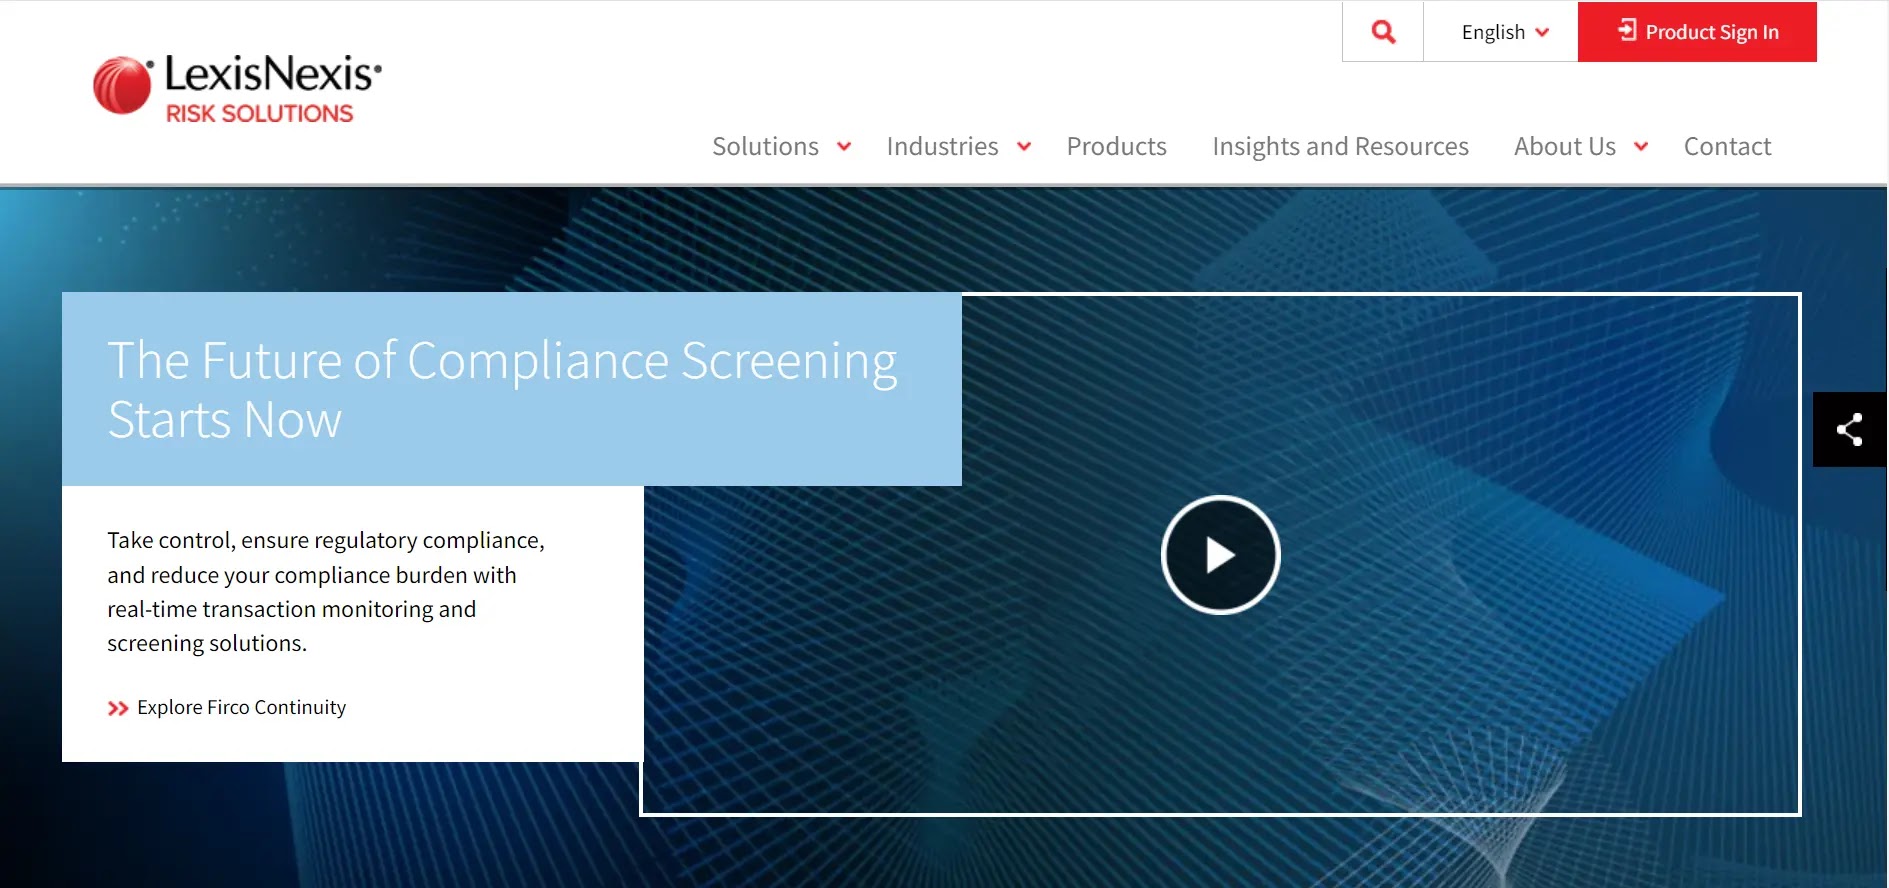
Task: Open the Products menu item
Action: coord(1116,147)
